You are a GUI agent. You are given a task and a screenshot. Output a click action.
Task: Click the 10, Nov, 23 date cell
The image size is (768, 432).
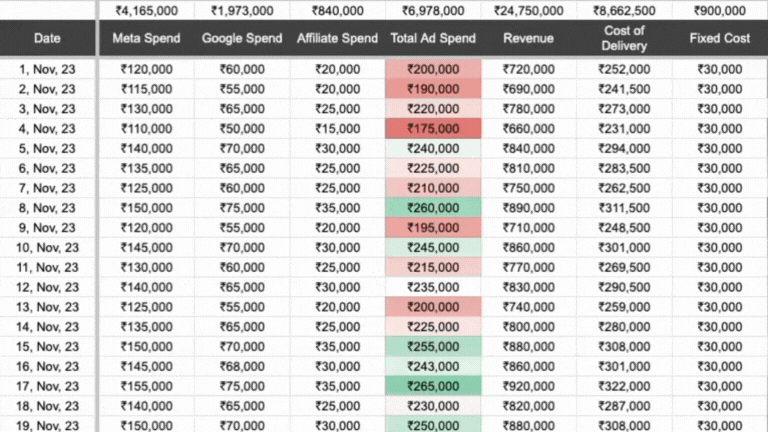click(x=47, y=248)
